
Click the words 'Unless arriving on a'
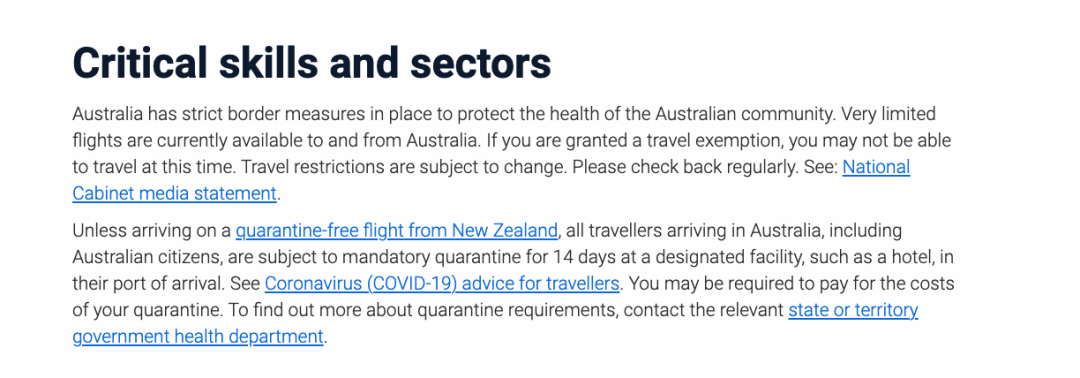pyautogui.click(x=152, y=230)
